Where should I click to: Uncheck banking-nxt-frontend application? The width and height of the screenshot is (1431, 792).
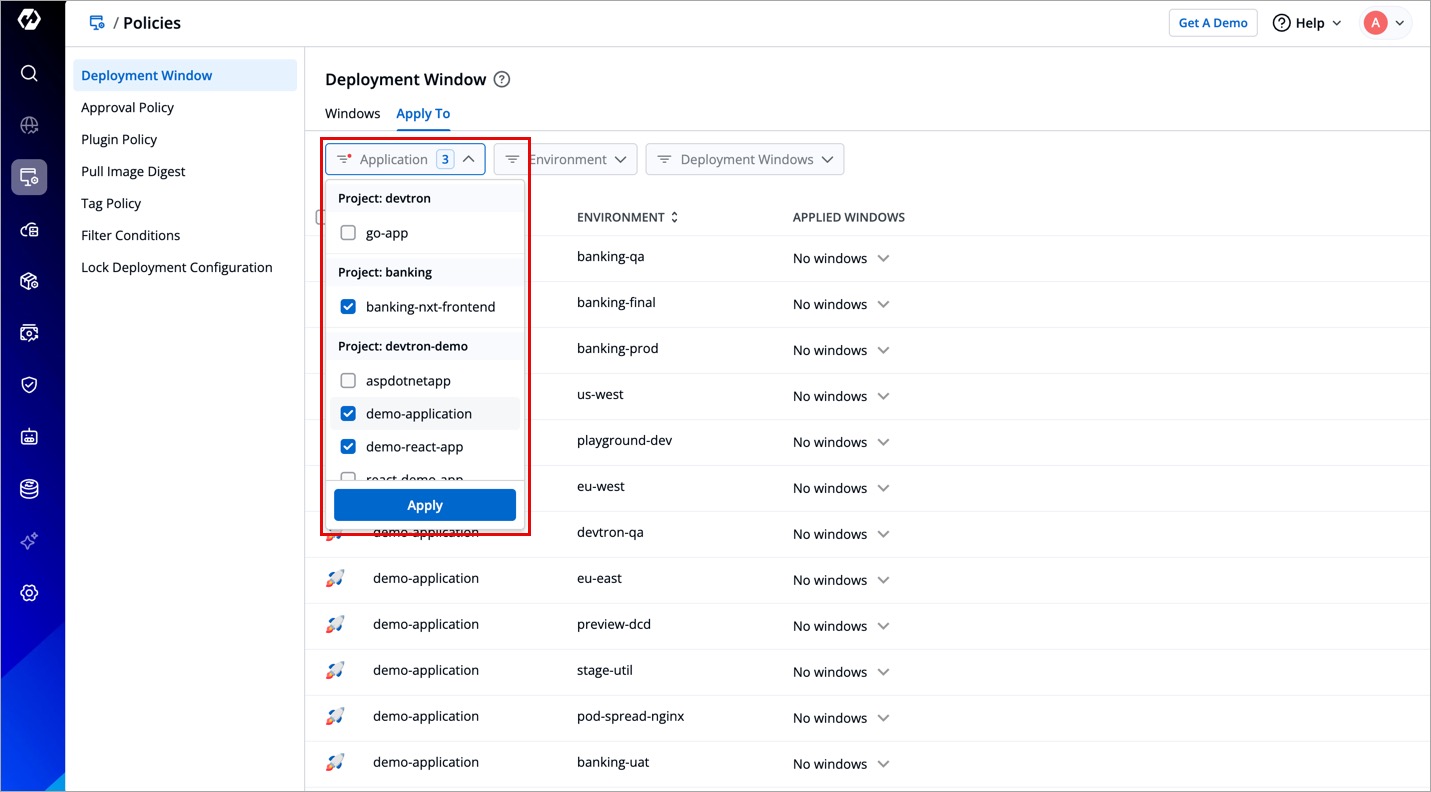(348, 307)
